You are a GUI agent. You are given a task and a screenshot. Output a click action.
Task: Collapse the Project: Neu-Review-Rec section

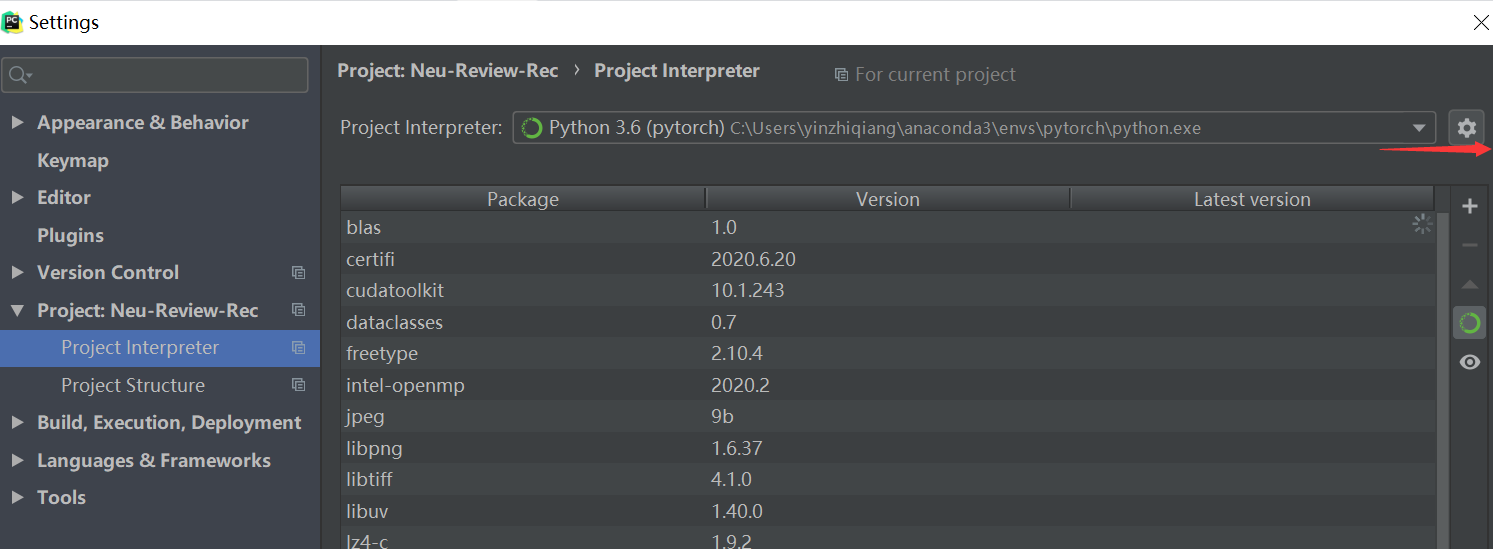[17, 310]
